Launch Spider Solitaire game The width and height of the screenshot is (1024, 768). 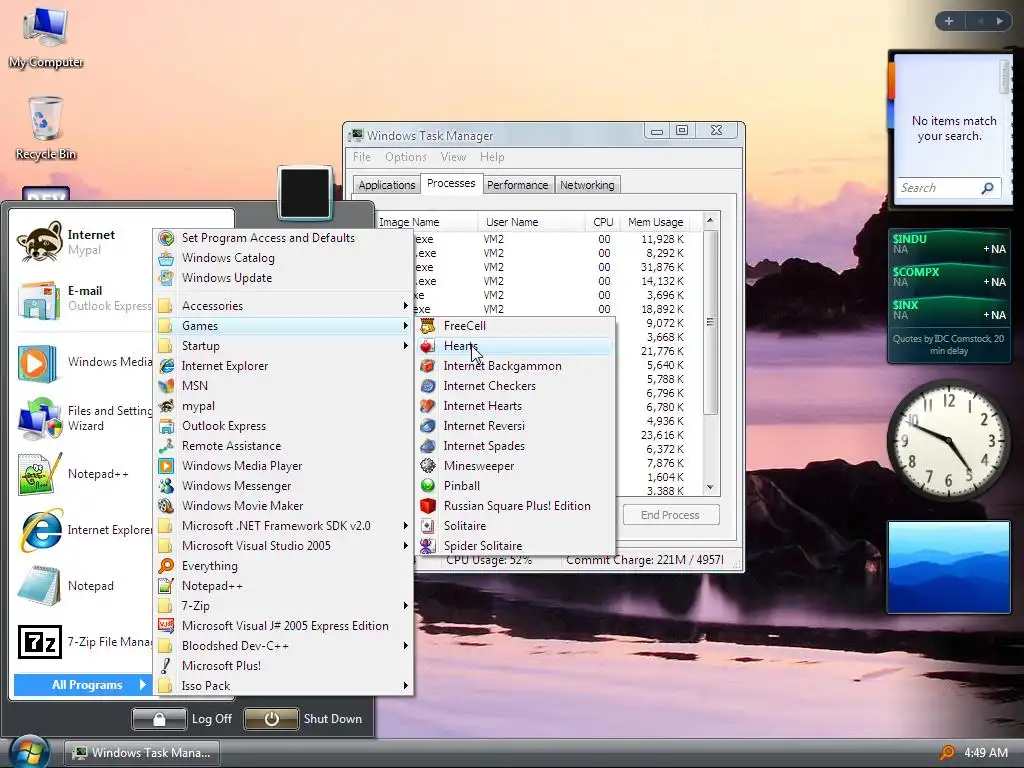coord(516,546)
